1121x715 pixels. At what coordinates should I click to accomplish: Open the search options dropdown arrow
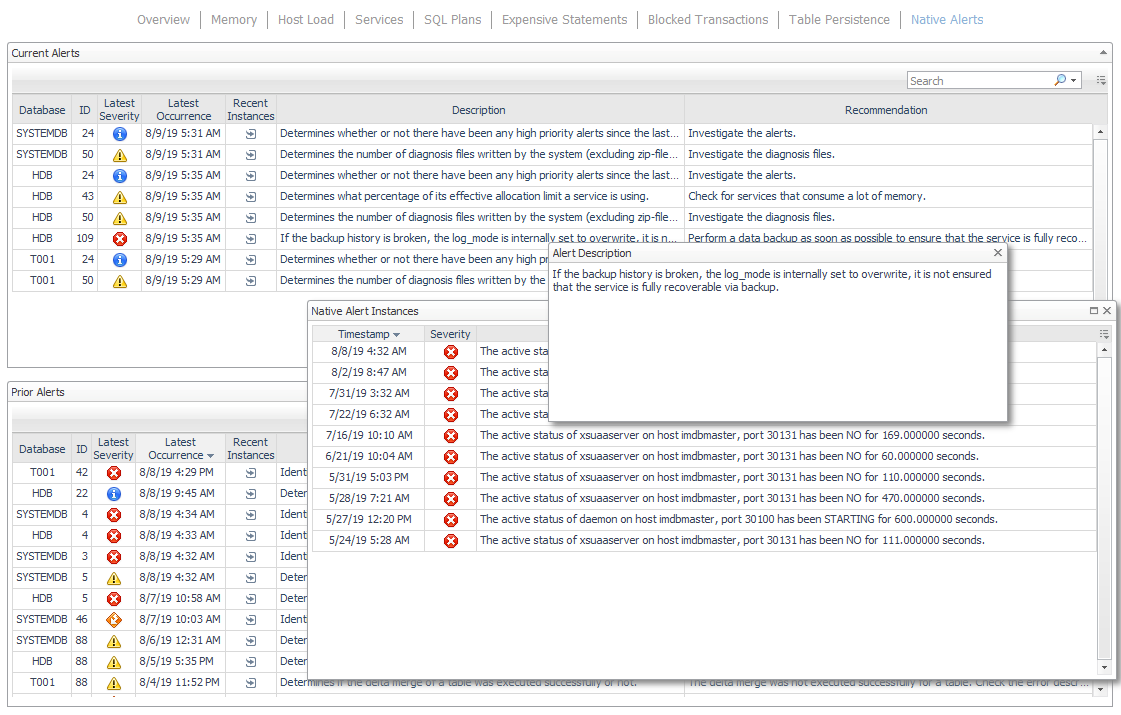click(x=1074, y=81)
